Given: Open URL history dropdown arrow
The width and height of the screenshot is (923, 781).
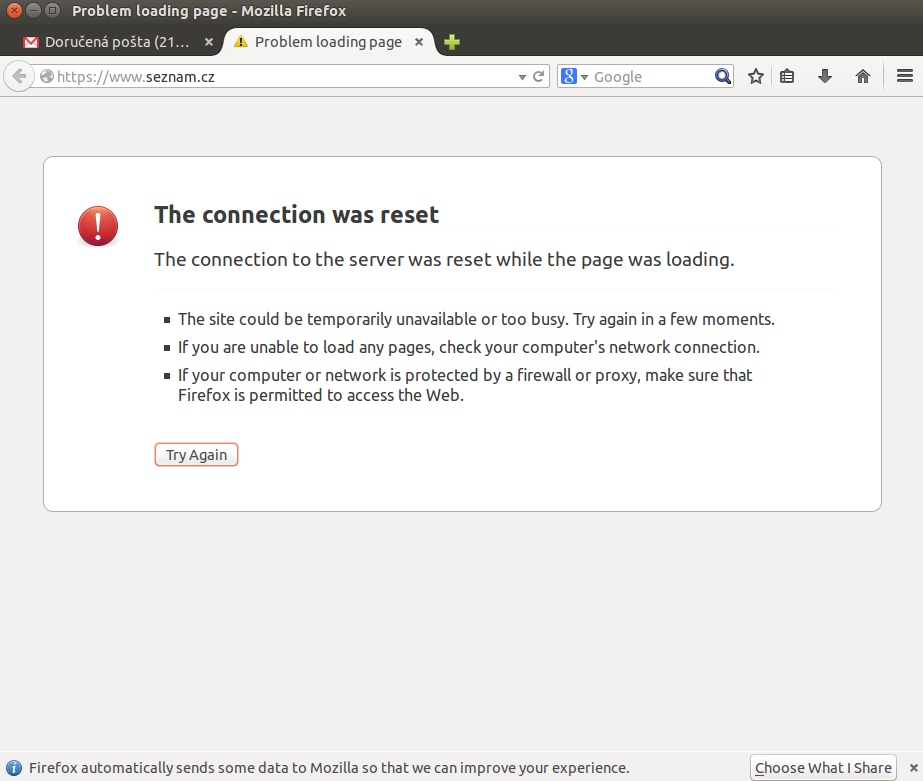Looking at the screenshot, I should (522, 77).
